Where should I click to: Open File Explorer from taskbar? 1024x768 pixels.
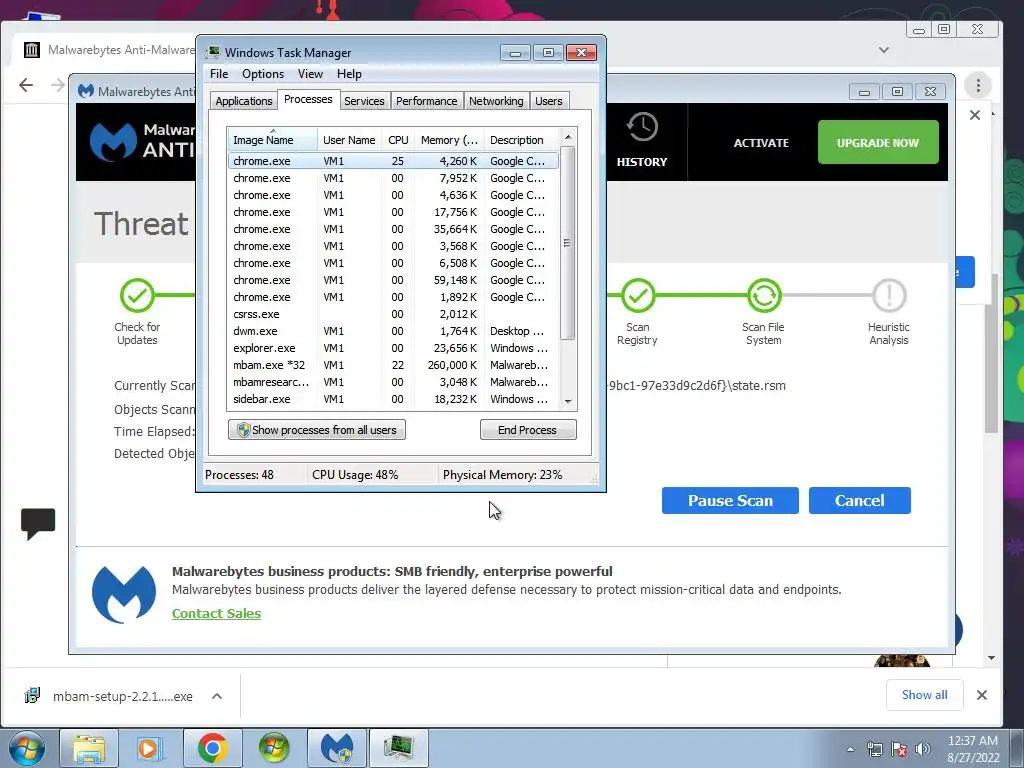pyautogui.click(x=89, y=748)
